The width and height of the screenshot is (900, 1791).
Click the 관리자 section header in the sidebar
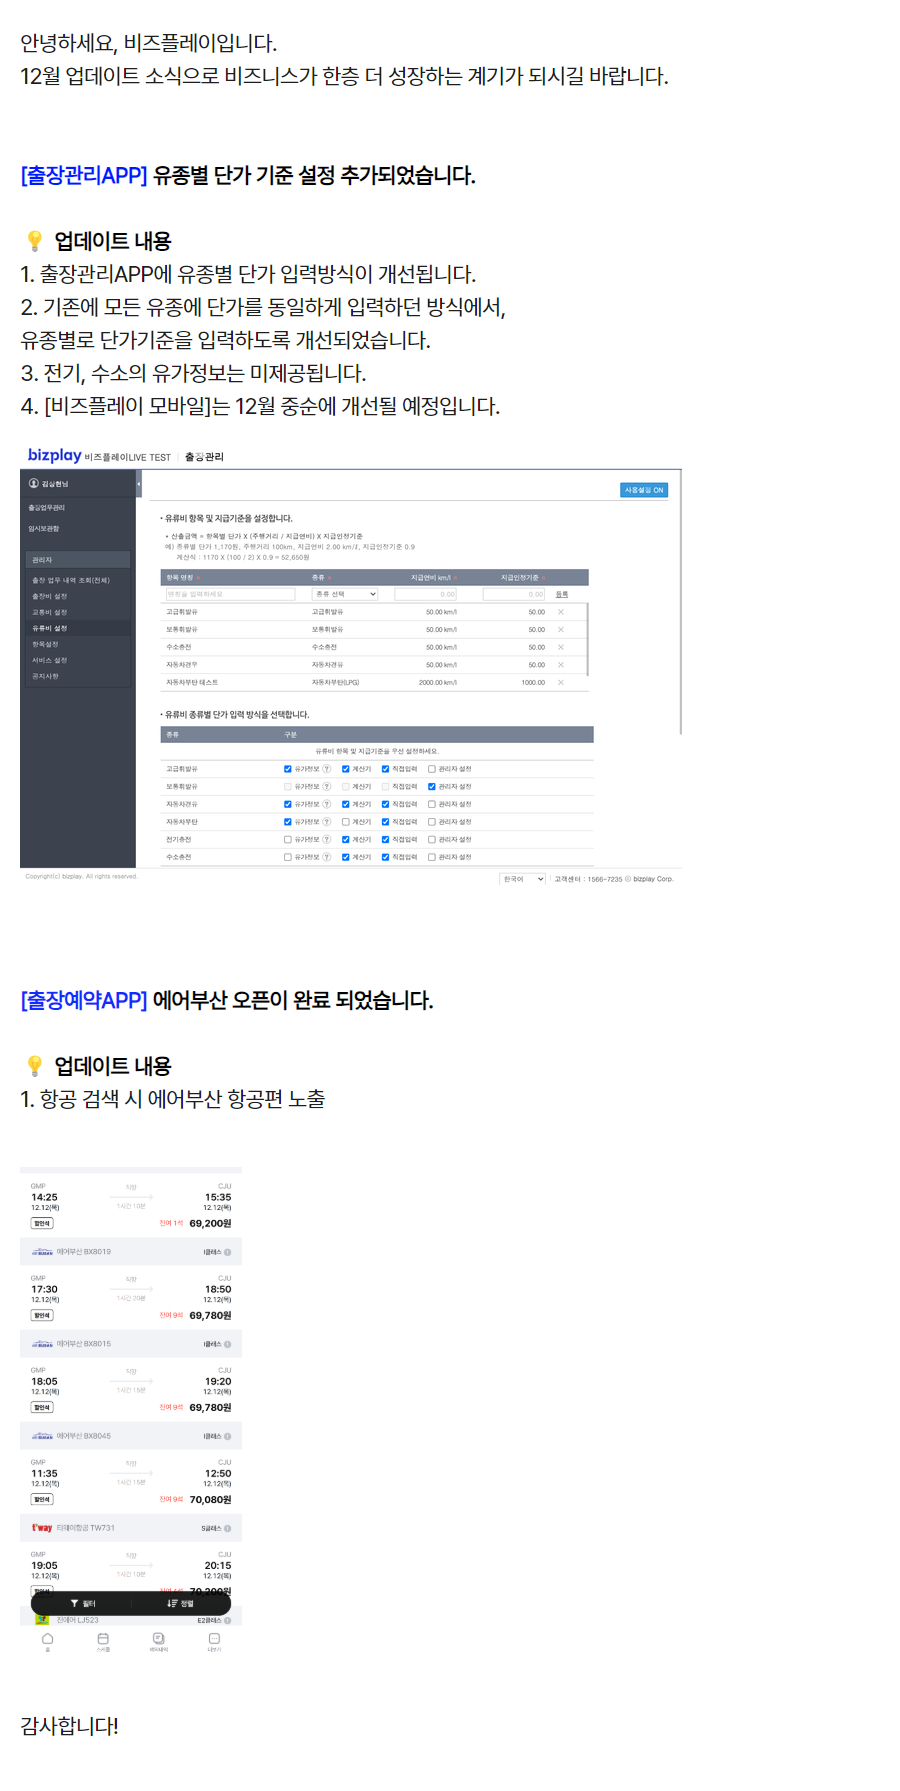[x=78, y=560]
